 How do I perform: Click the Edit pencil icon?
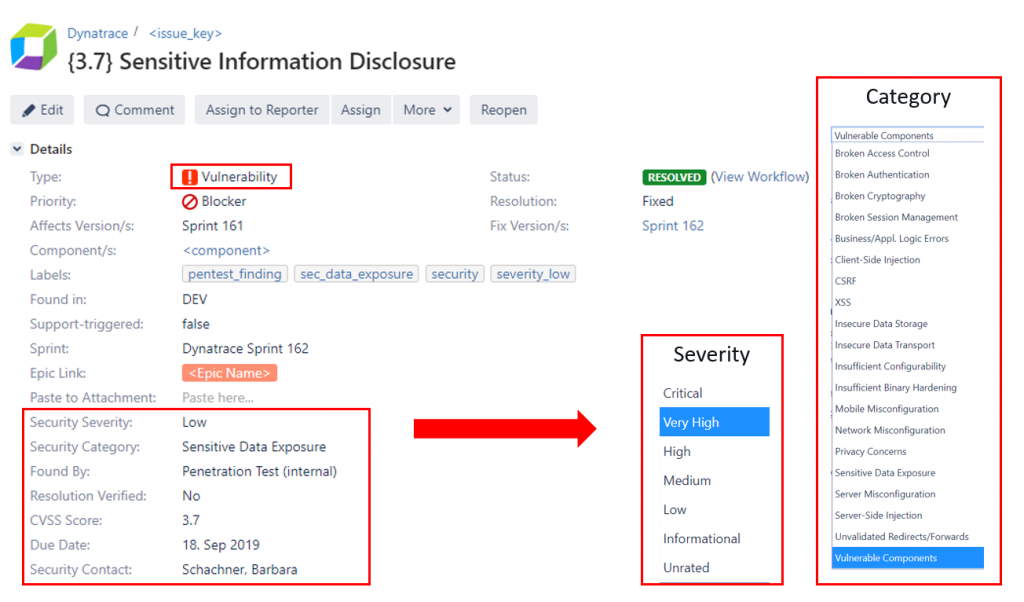pos(26,109)
